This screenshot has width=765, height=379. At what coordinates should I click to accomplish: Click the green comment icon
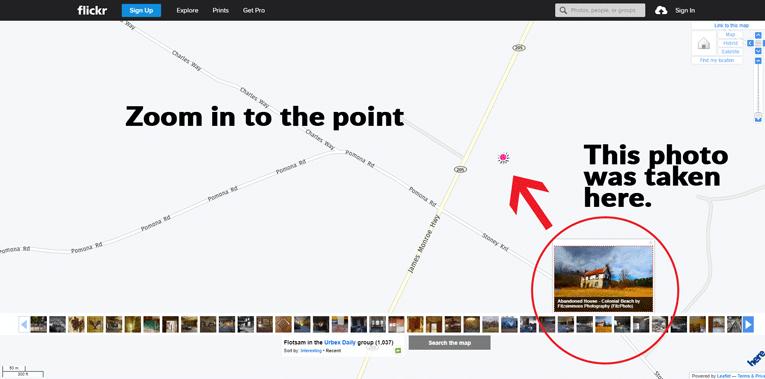(x=398, y=351)
